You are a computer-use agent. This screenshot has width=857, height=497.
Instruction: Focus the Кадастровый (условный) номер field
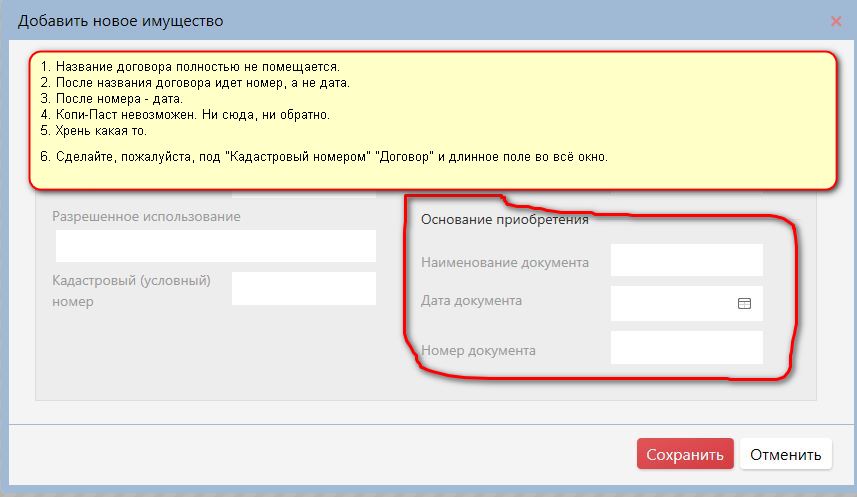pyautogui.click(x=303, y=288)
